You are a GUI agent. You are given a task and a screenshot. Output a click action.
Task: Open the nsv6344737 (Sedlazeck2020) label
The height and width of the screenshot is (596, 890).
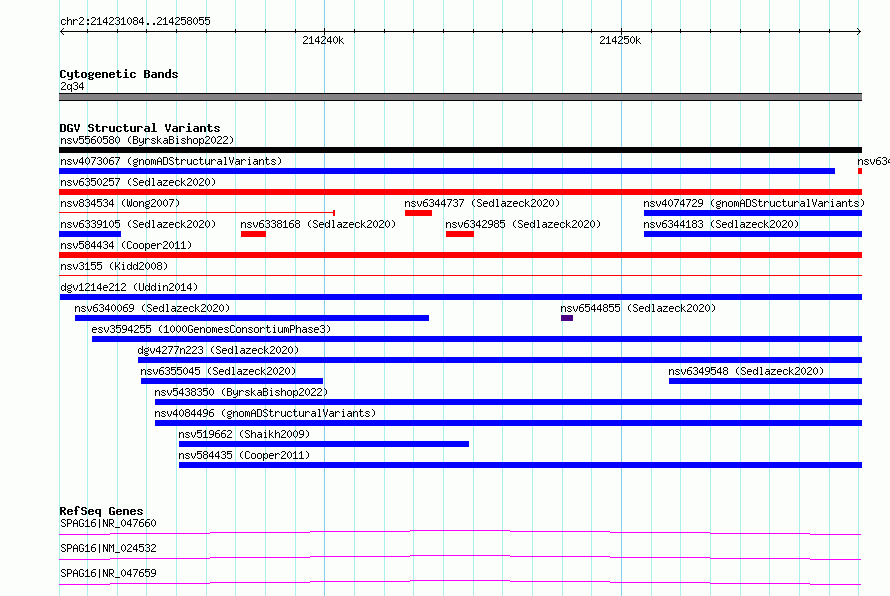pos(482,203)
